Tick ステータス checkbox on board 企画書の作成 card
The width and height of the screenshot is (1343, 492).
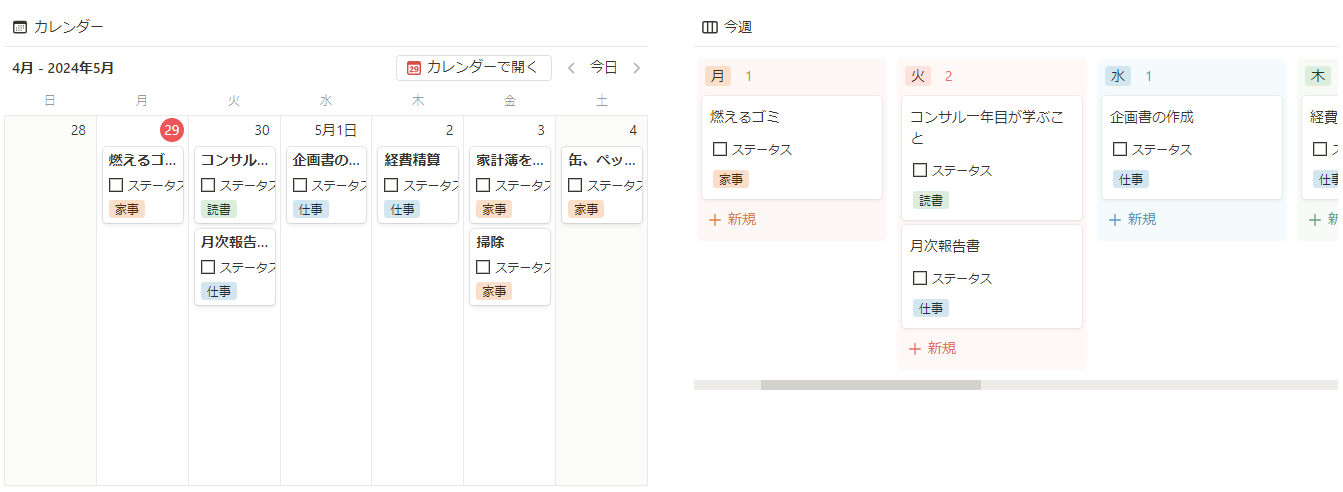pos(1120,149)
